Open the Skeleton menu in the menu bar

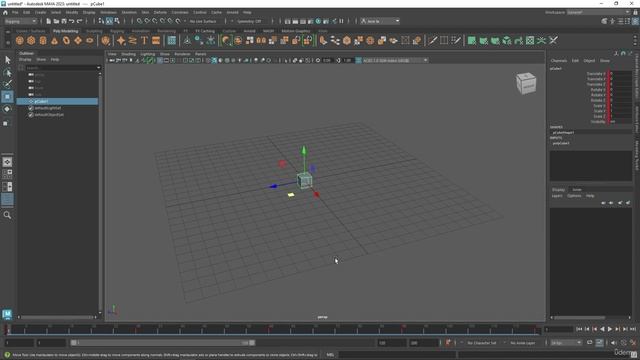click(x=129, y=12)
